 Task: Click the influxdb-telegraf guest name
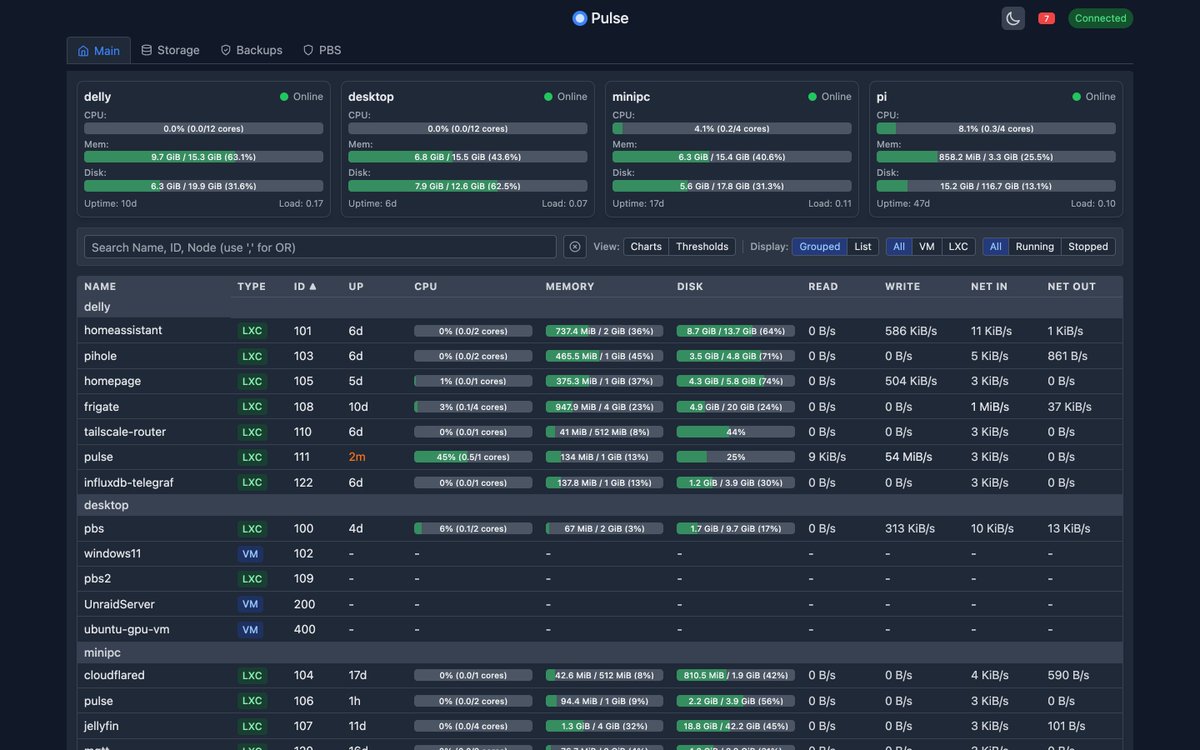point(129,482)
